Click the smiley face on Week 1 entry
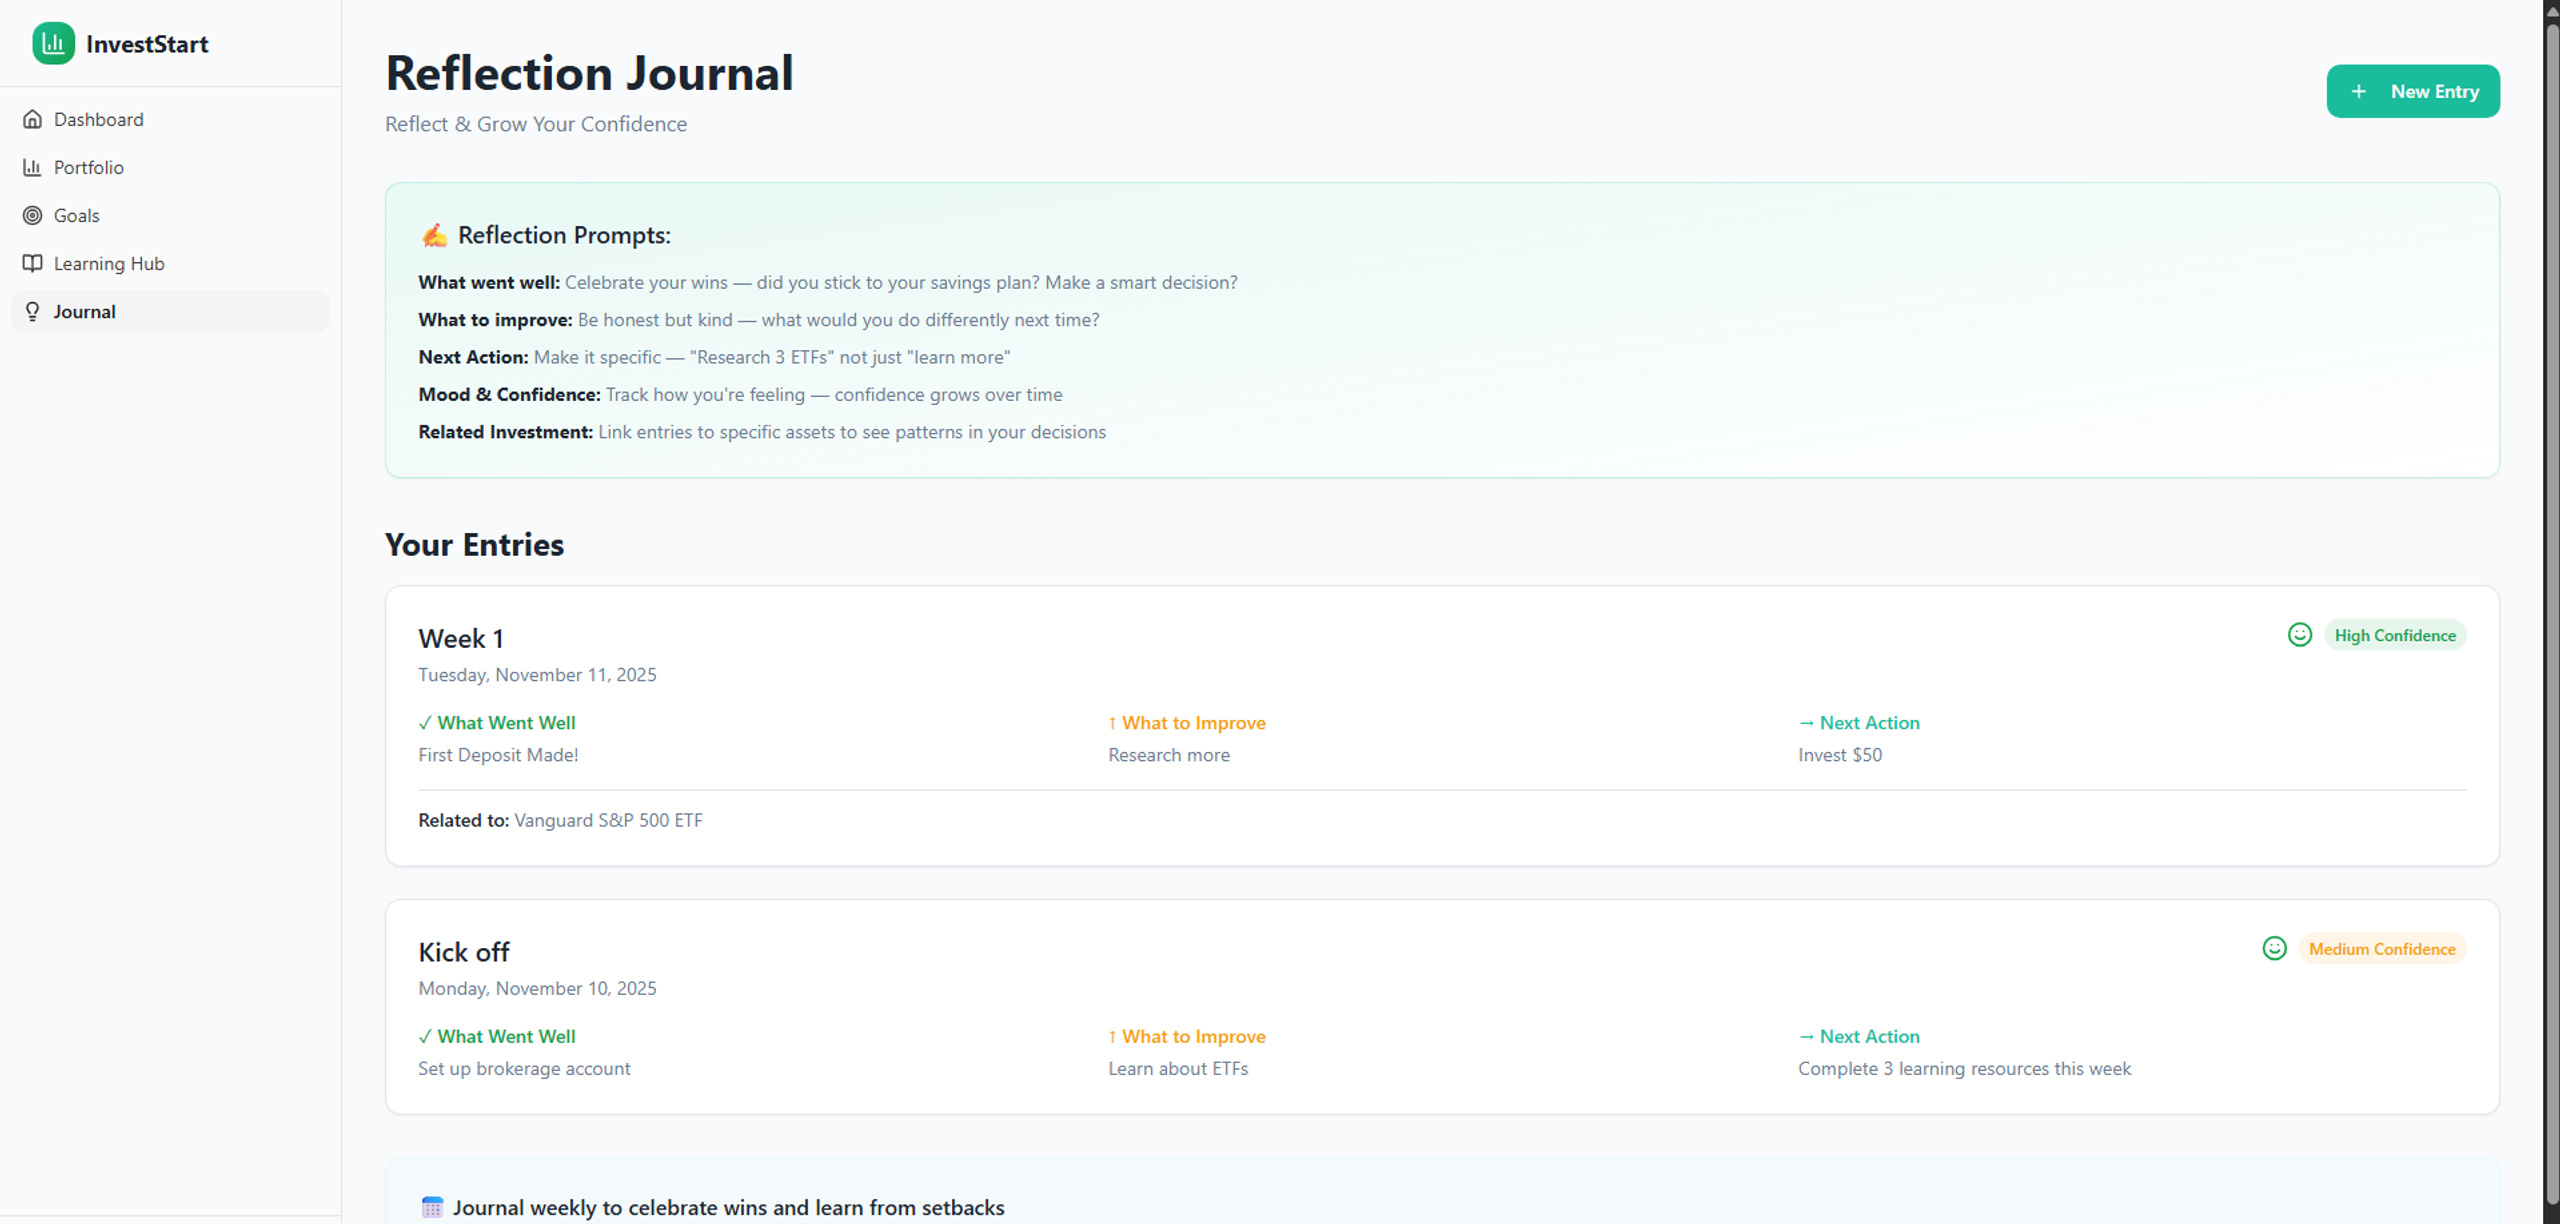Screen dimensions: 2560x1224 [x=2299, y=635]
